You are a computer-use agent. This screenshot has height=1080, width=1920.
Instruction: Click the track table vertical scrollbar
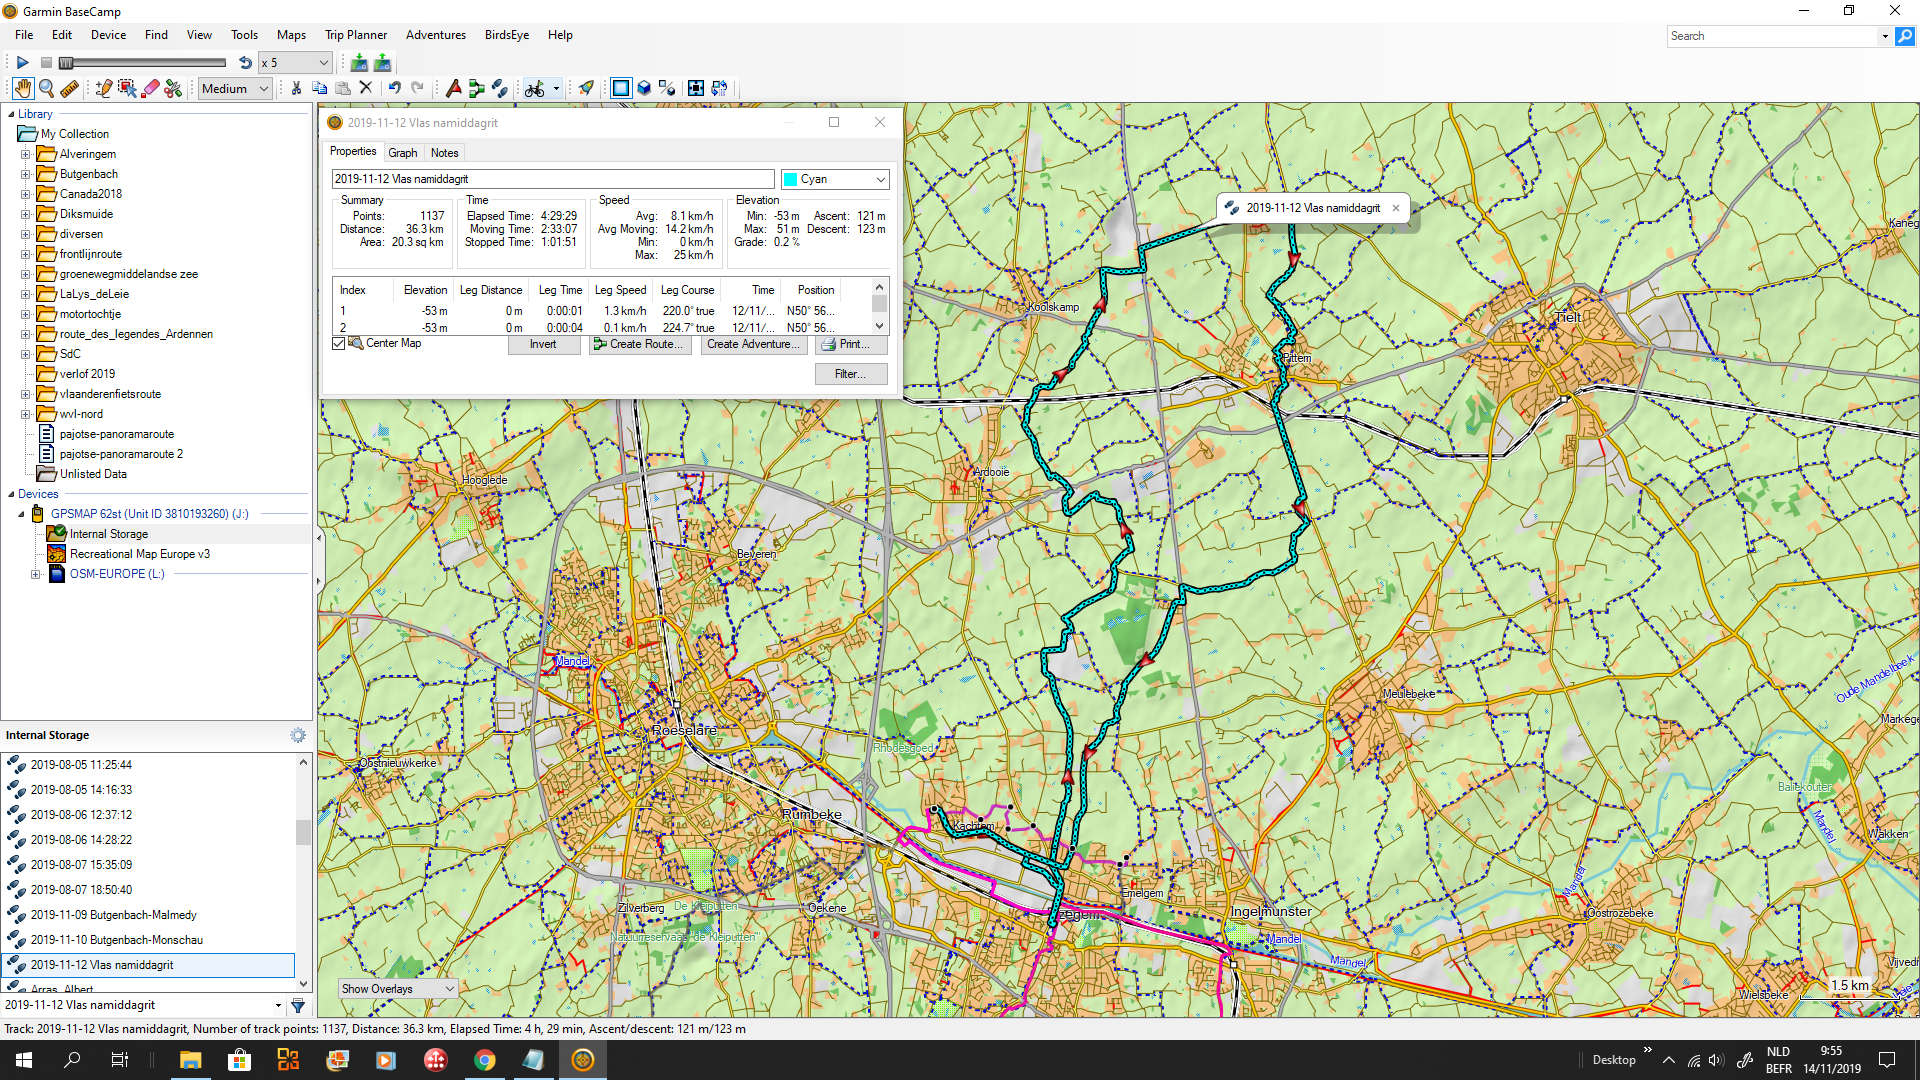coord(879,306)
